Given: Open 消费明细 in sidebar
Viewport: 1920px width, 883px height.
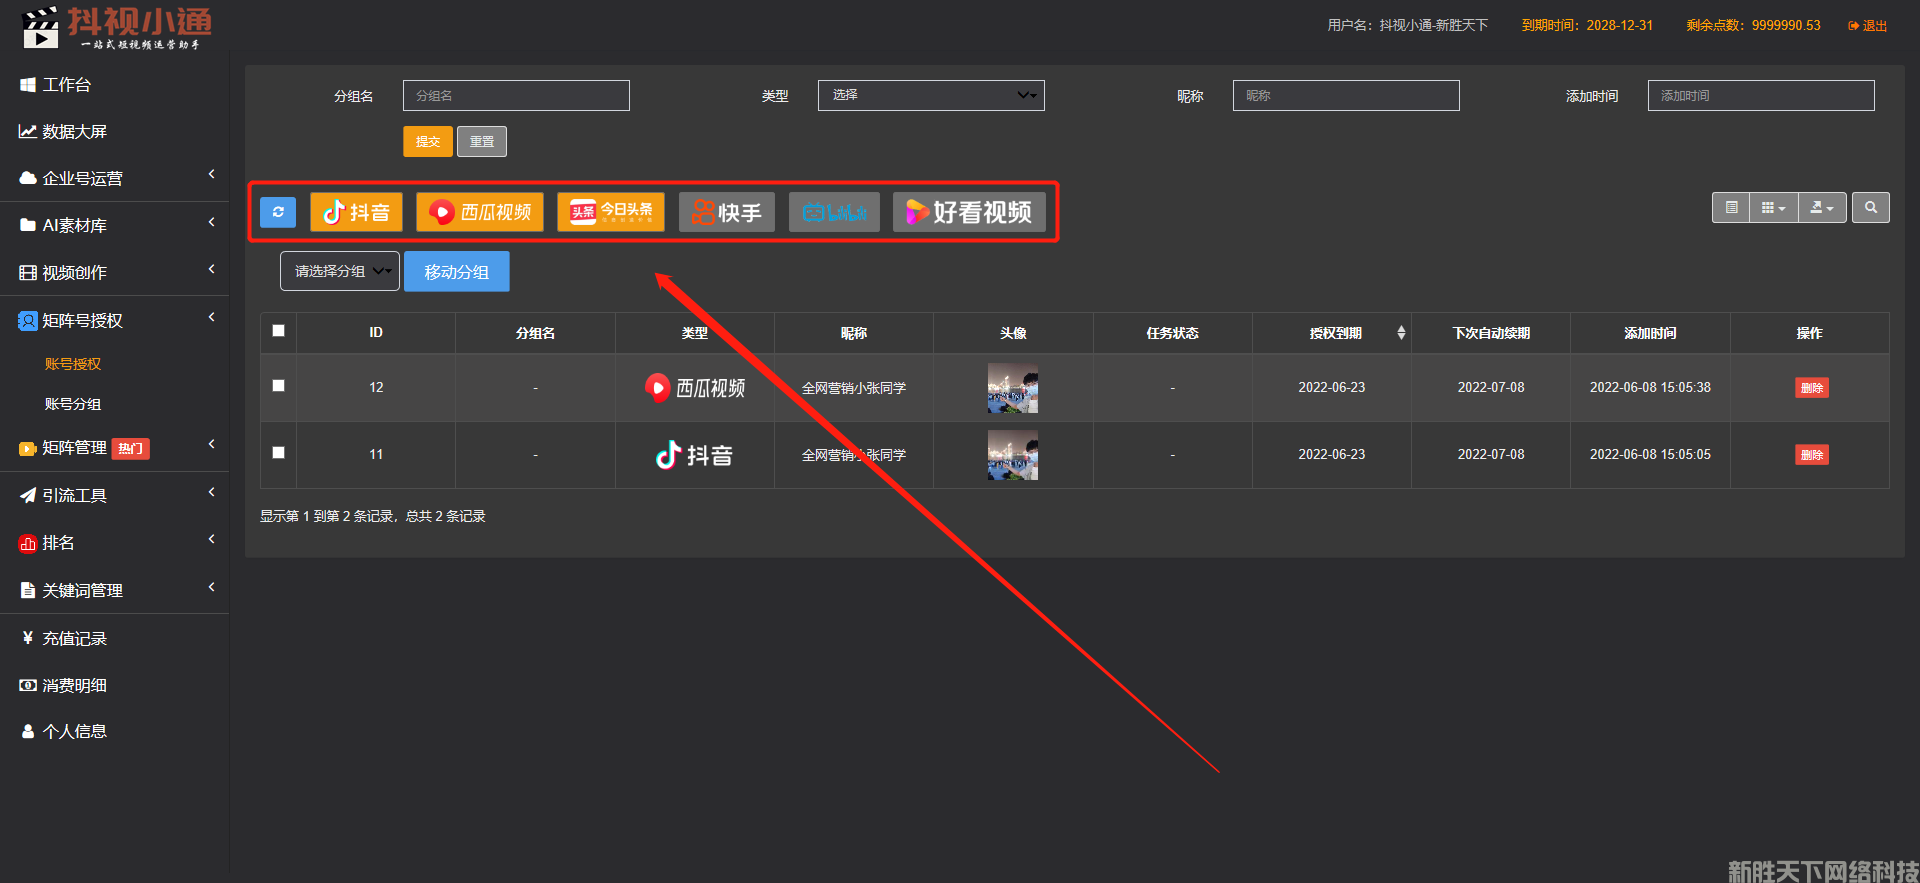Looking at the screenshot, I should pos(114,686).
